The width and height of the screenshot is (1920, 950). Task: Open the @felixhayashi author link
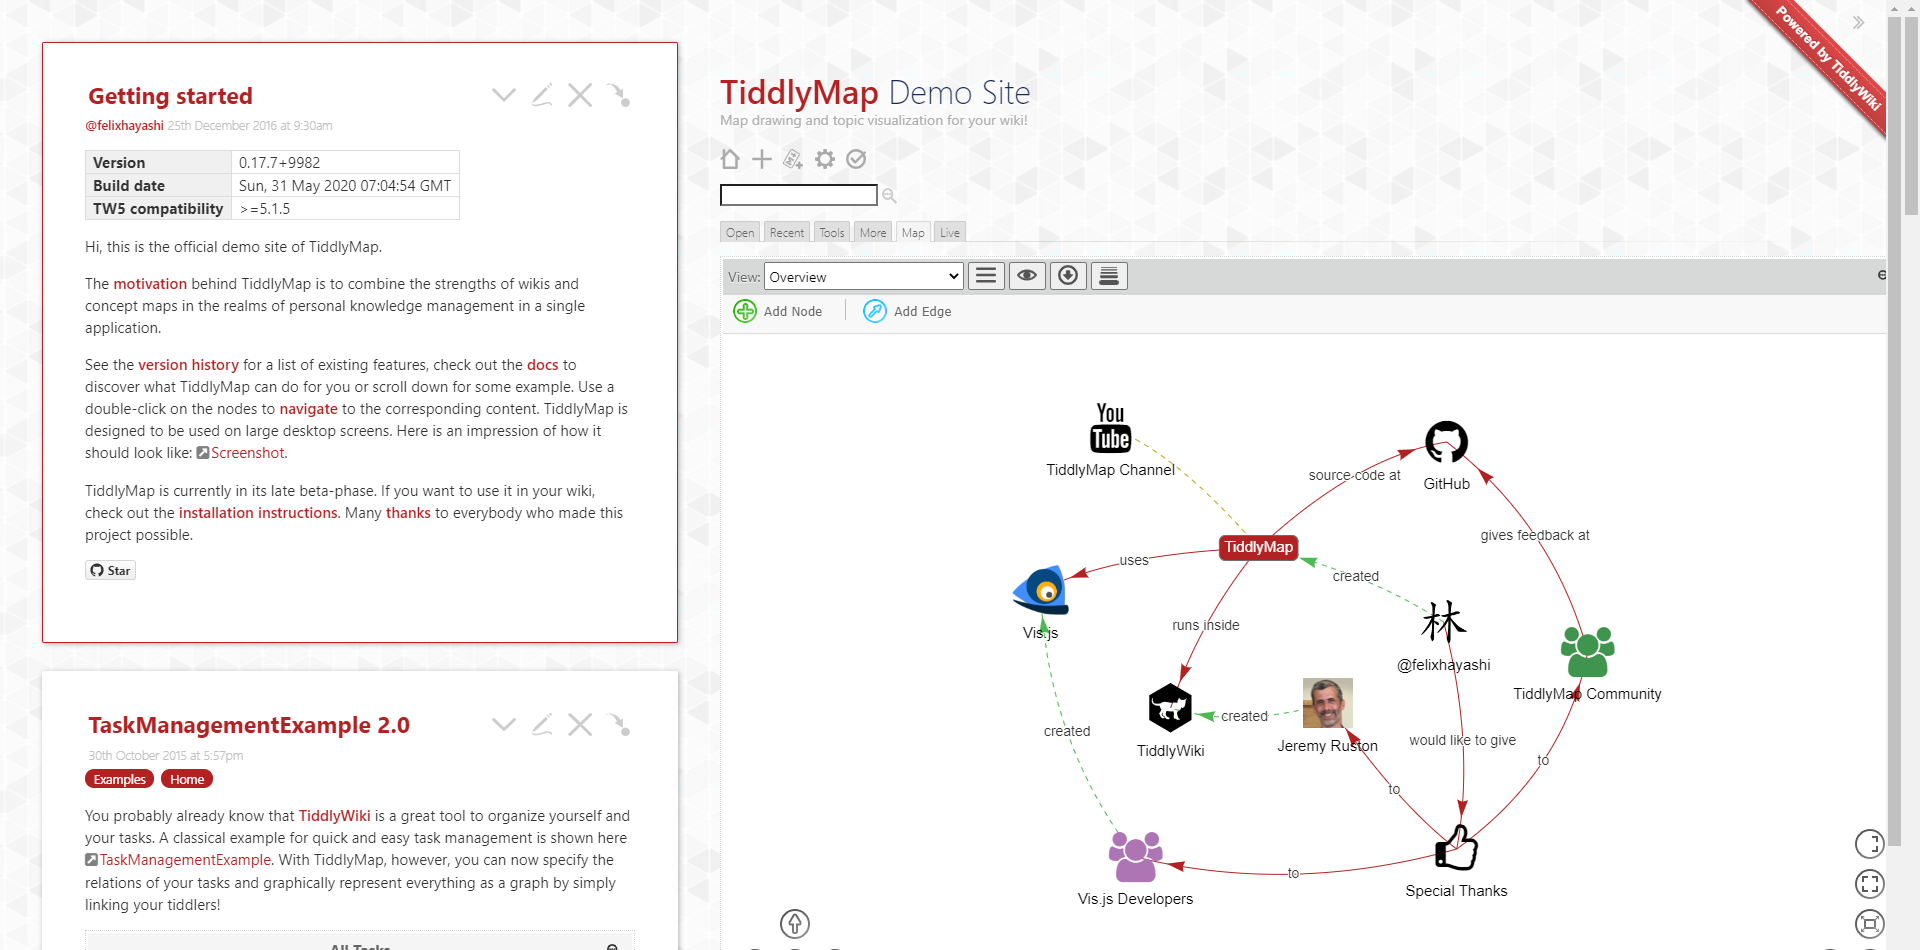click(124, 126)
